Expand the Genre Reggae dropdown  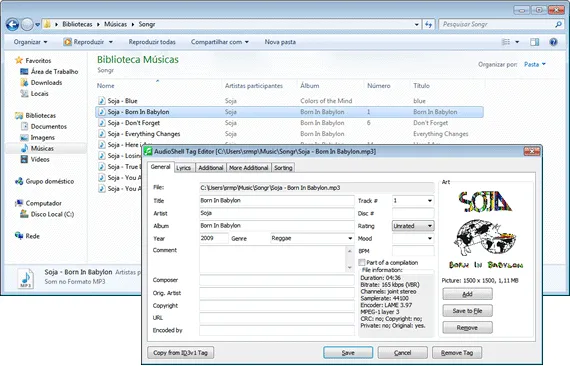click(x=350, y=238)
